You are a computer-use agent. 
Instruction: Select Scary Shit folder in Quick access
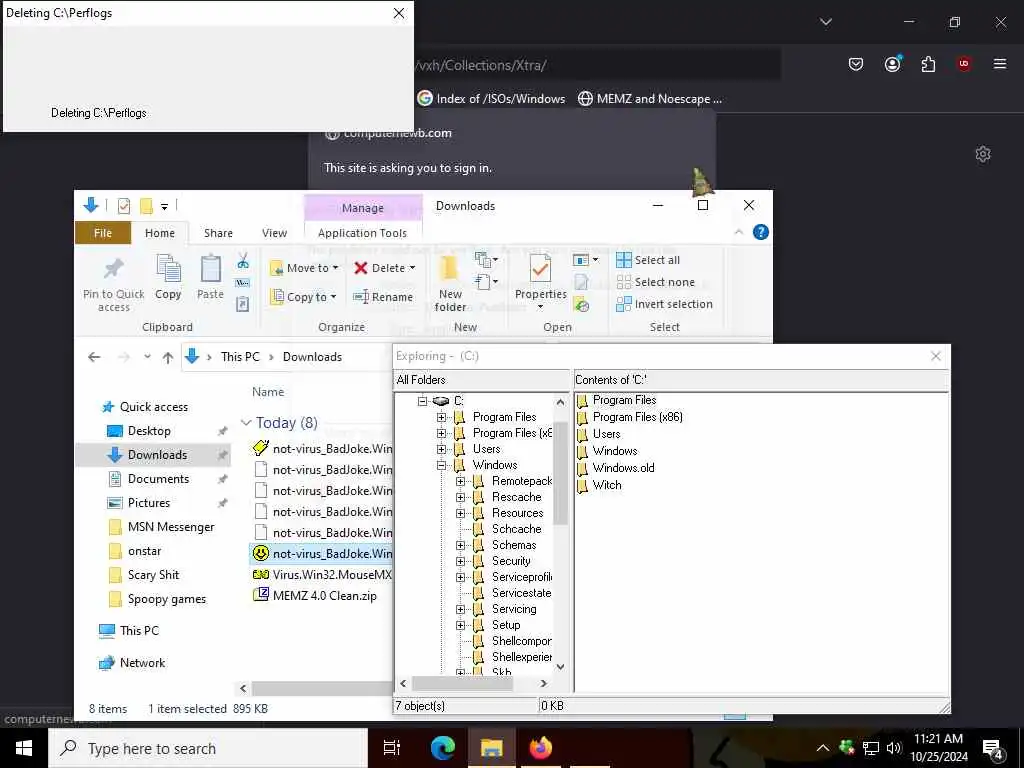click(x=153, y=575)
